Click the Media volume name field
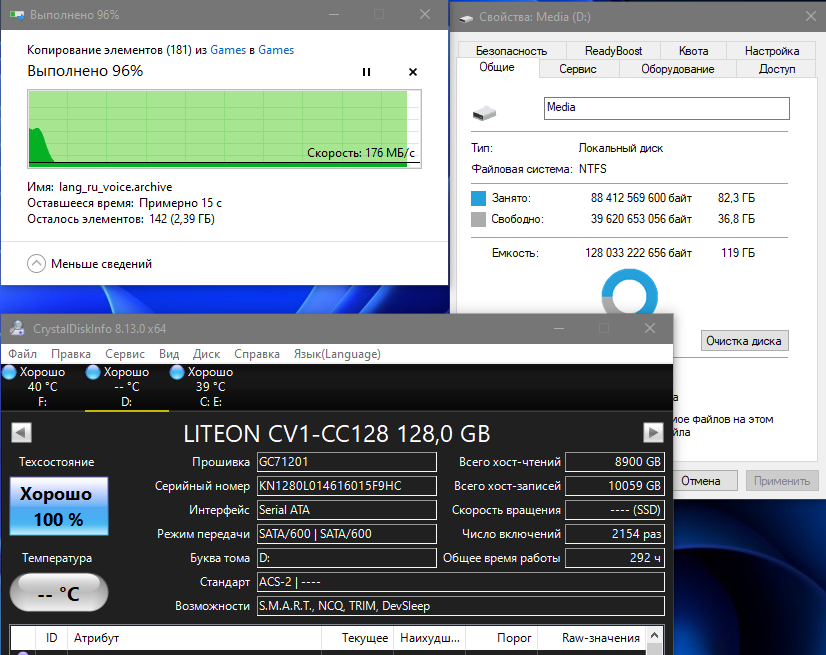Screen dimensions: 826x655 point(666,108)
